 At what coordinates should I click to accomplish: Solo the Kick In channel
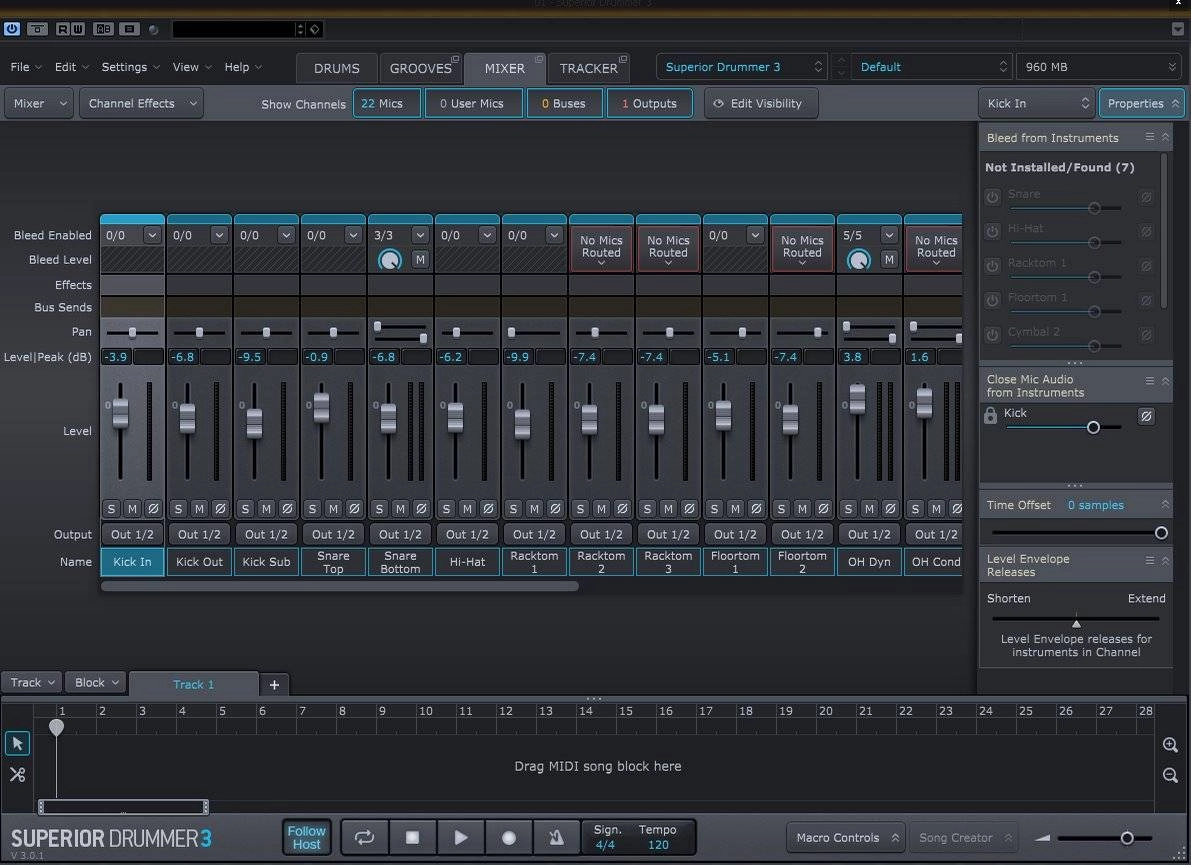pyautogui.click(x=111, y=508)
